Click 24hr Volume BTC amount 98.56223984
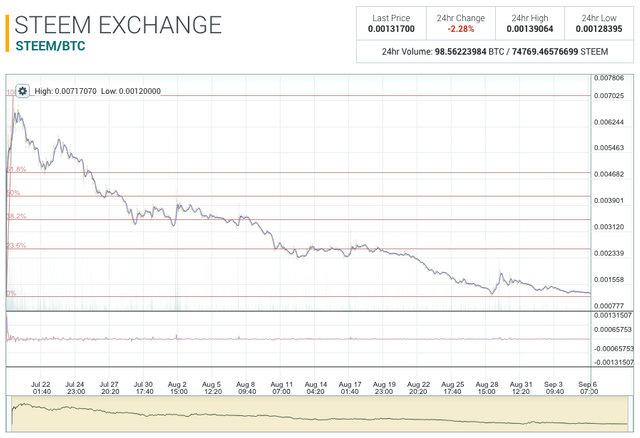The image size is (640, 438). [460, 52]
